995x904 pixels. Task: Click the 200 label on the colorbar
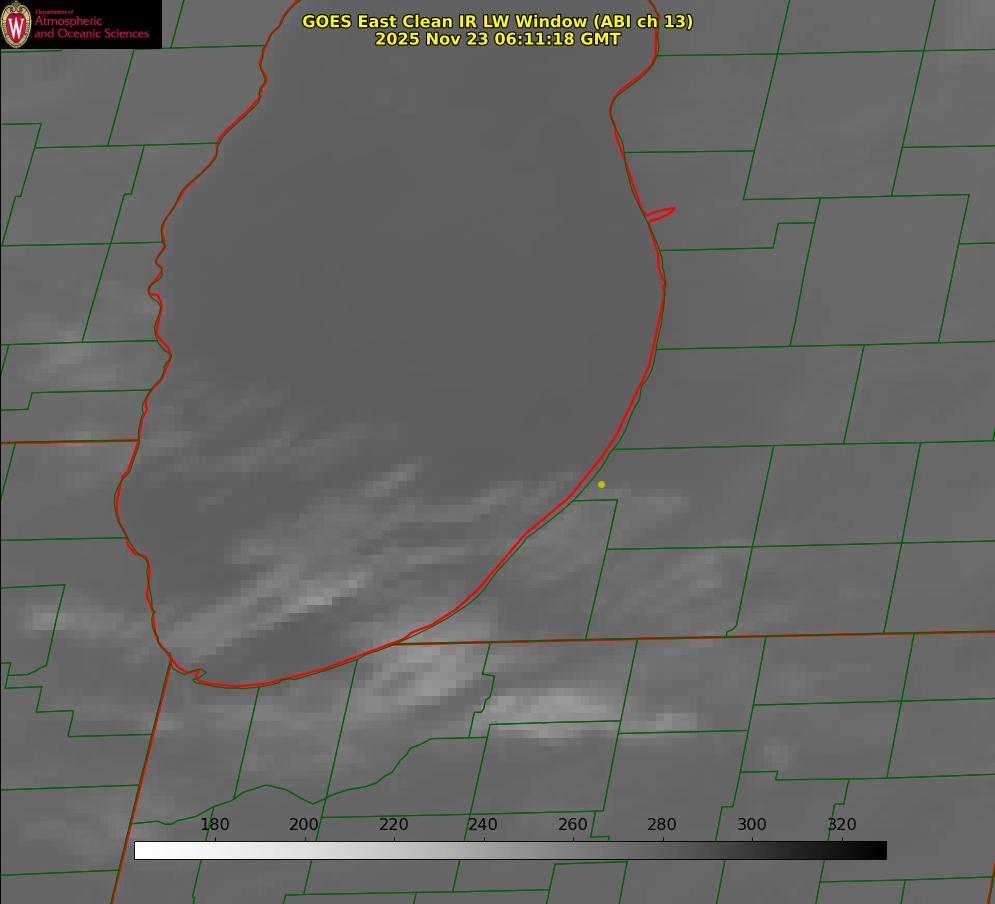coord(304,825)
